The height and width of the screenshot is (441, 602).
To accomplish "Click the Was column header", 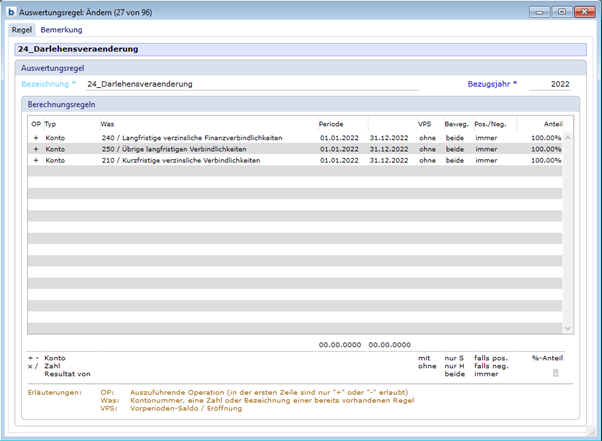I will tap(107, 123).
